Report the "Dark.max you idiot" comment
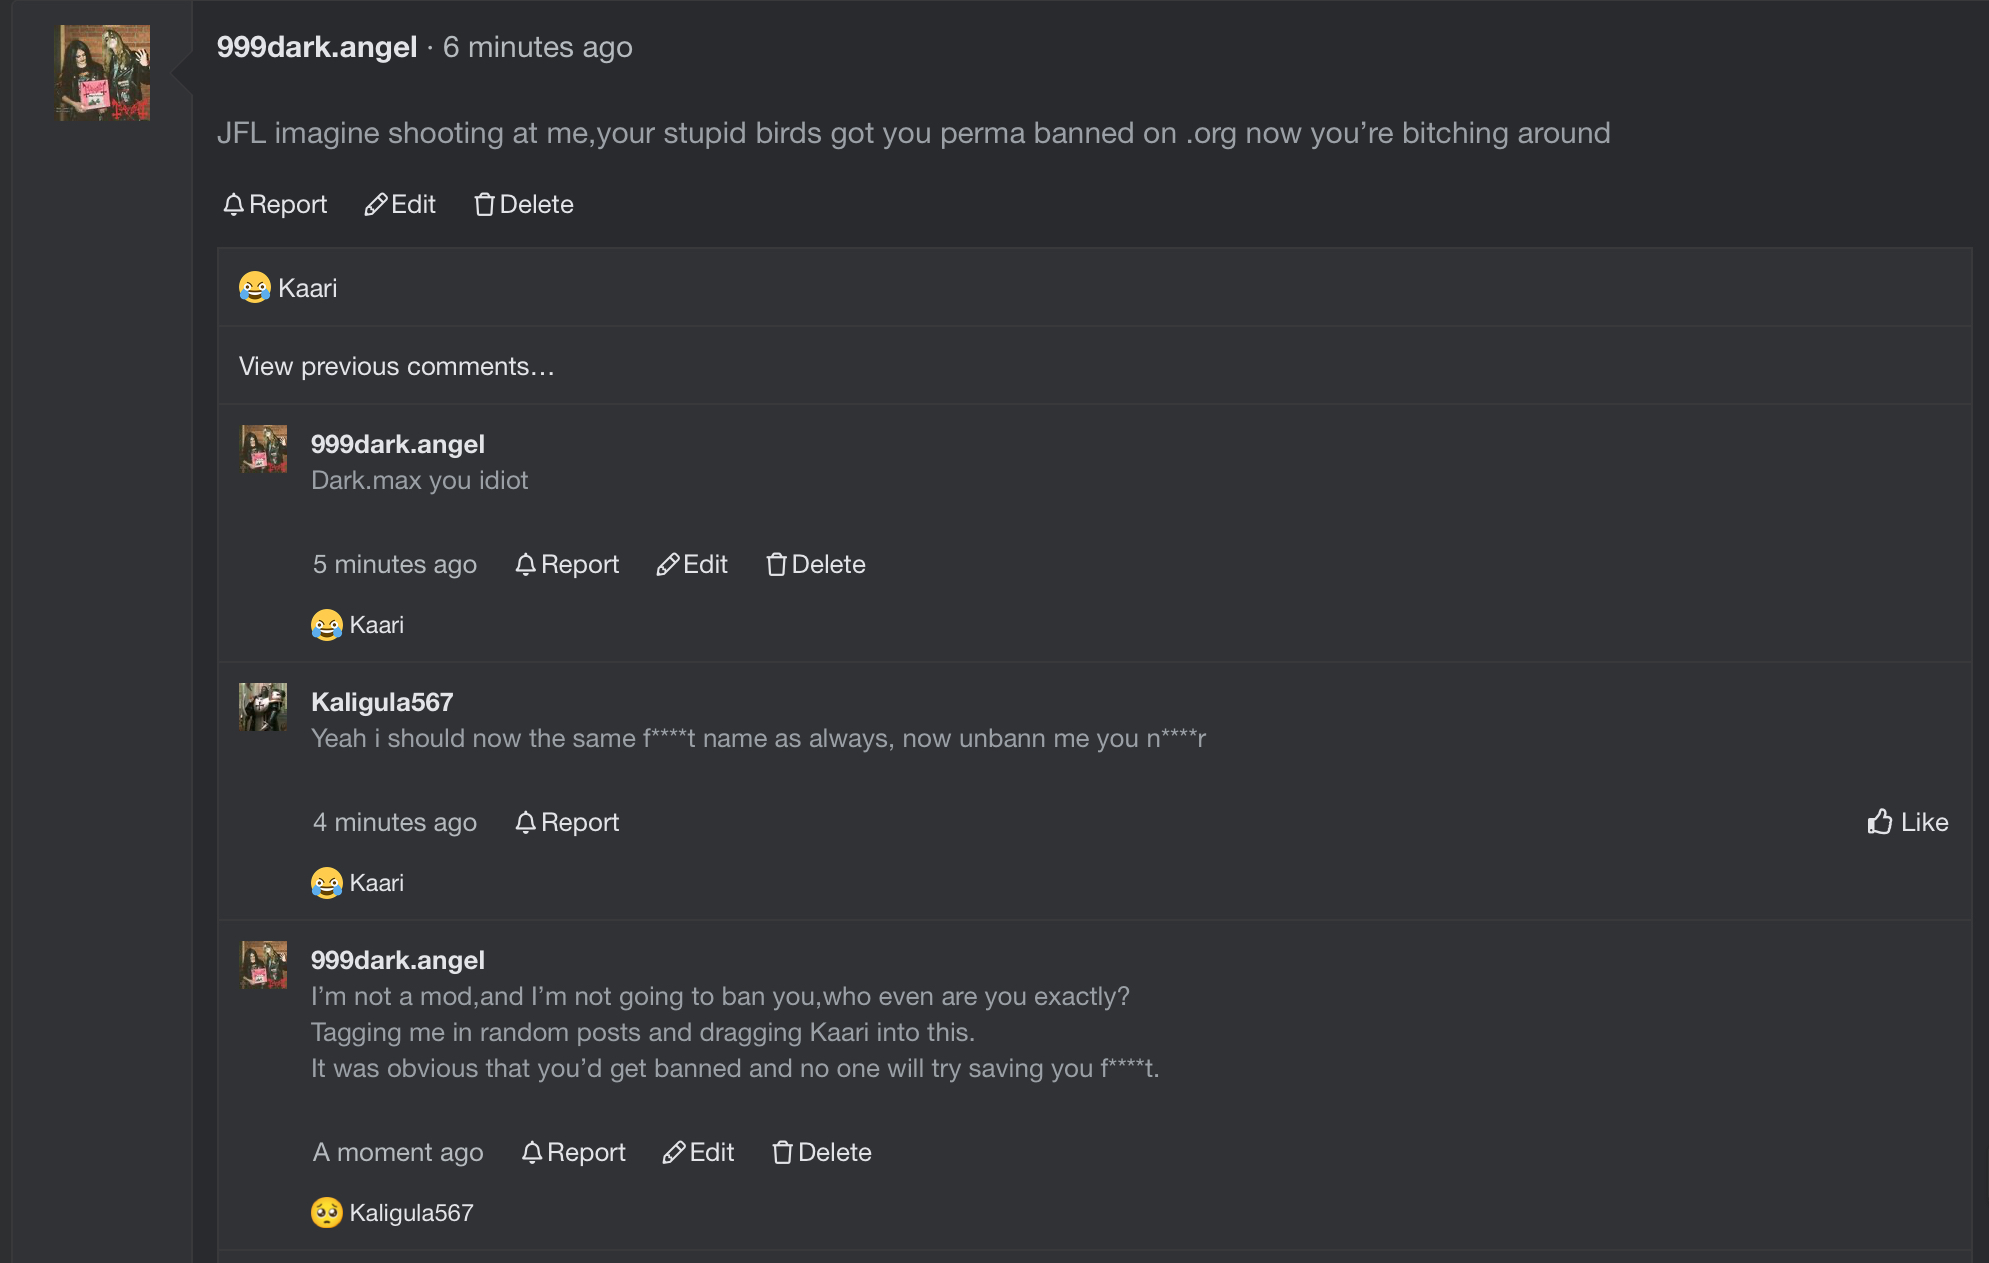This screenshot has height=1263, width=1989. [x=567, y=565]
